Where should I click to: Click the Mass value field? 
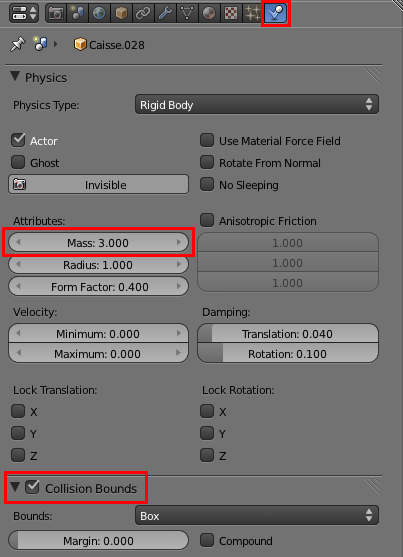pyautogui.click(x=98, y=243)
